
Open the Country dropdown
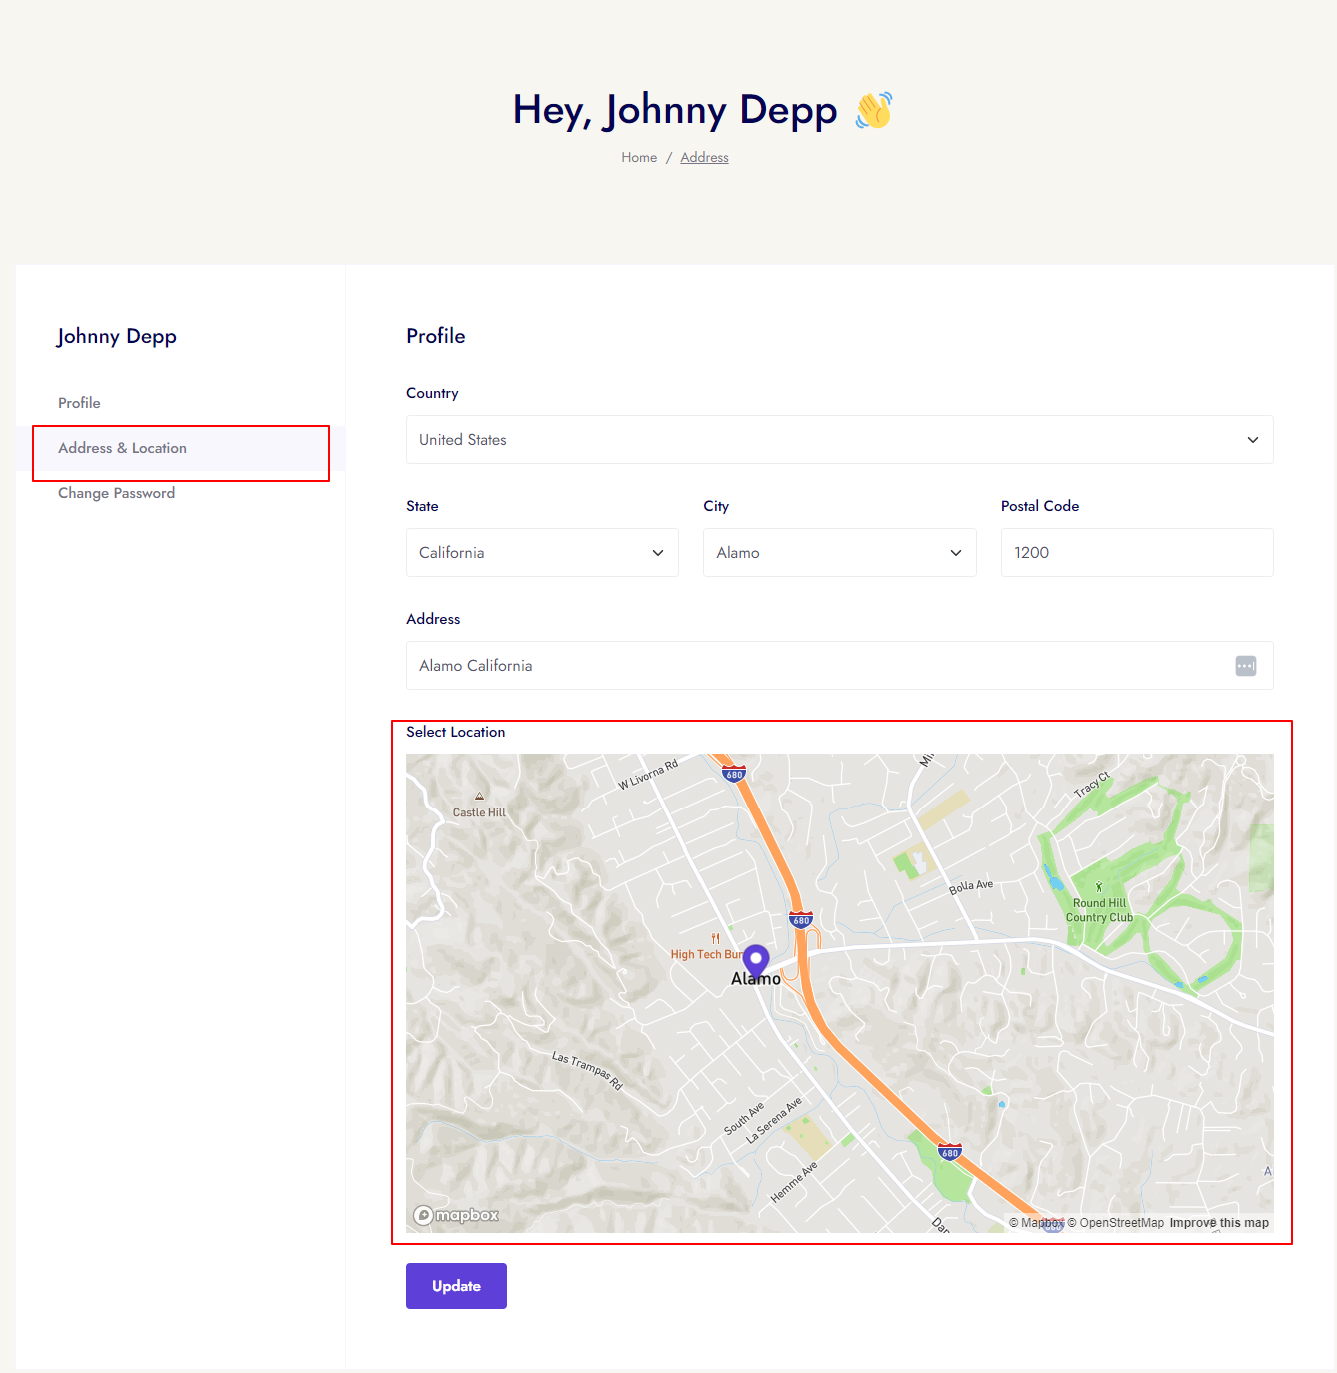pyautogui.click(x=839, y=440)
